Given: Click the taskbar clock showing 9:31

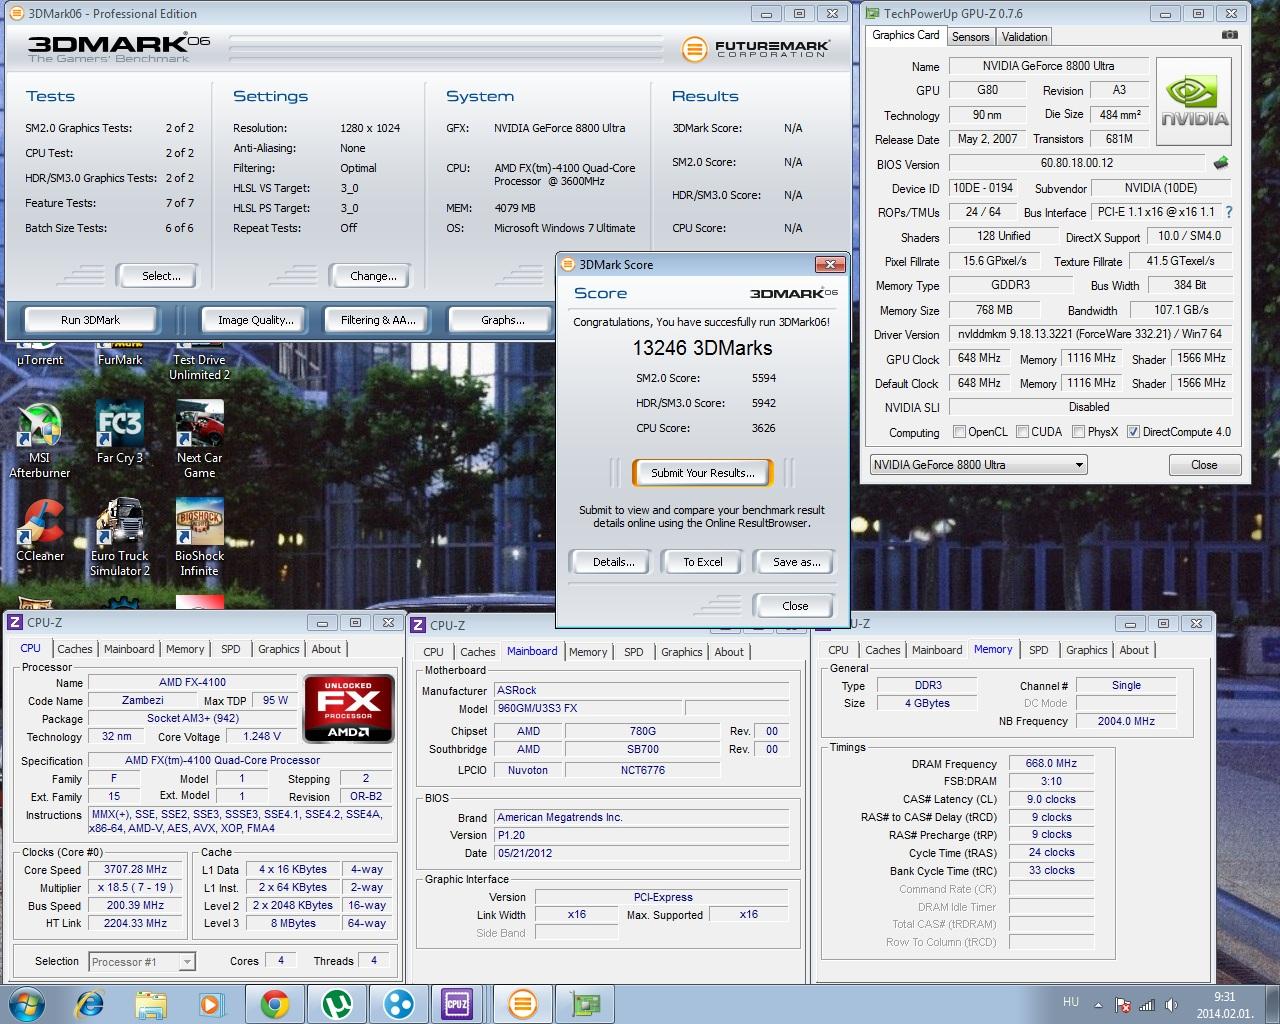Looking at the screenshot, I should coord(1224,1004).
